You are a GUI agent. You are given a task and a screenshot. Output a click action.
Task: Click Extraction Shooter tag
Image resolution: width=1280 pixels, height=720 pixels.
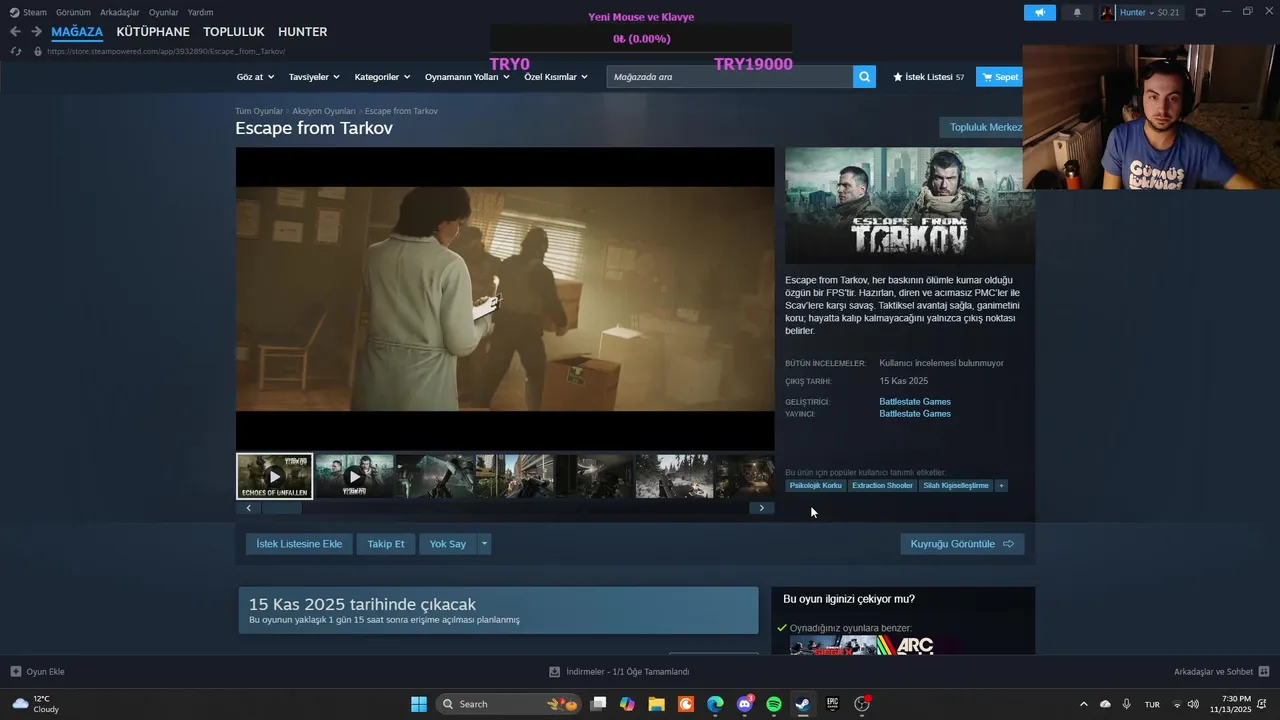click(882, 486)
